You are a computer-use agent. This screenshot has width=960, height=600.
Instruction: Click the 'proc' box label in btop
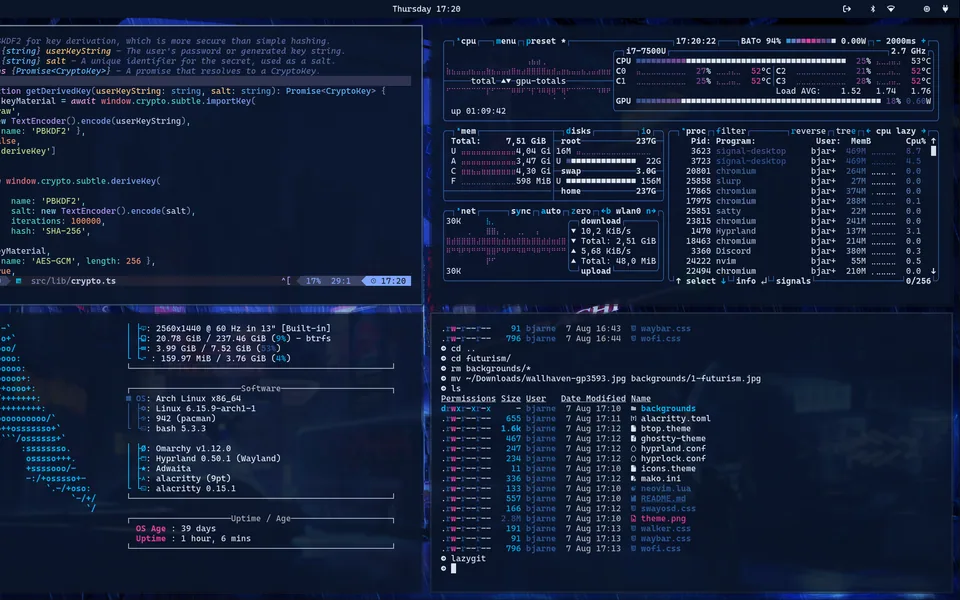(695, 131)
